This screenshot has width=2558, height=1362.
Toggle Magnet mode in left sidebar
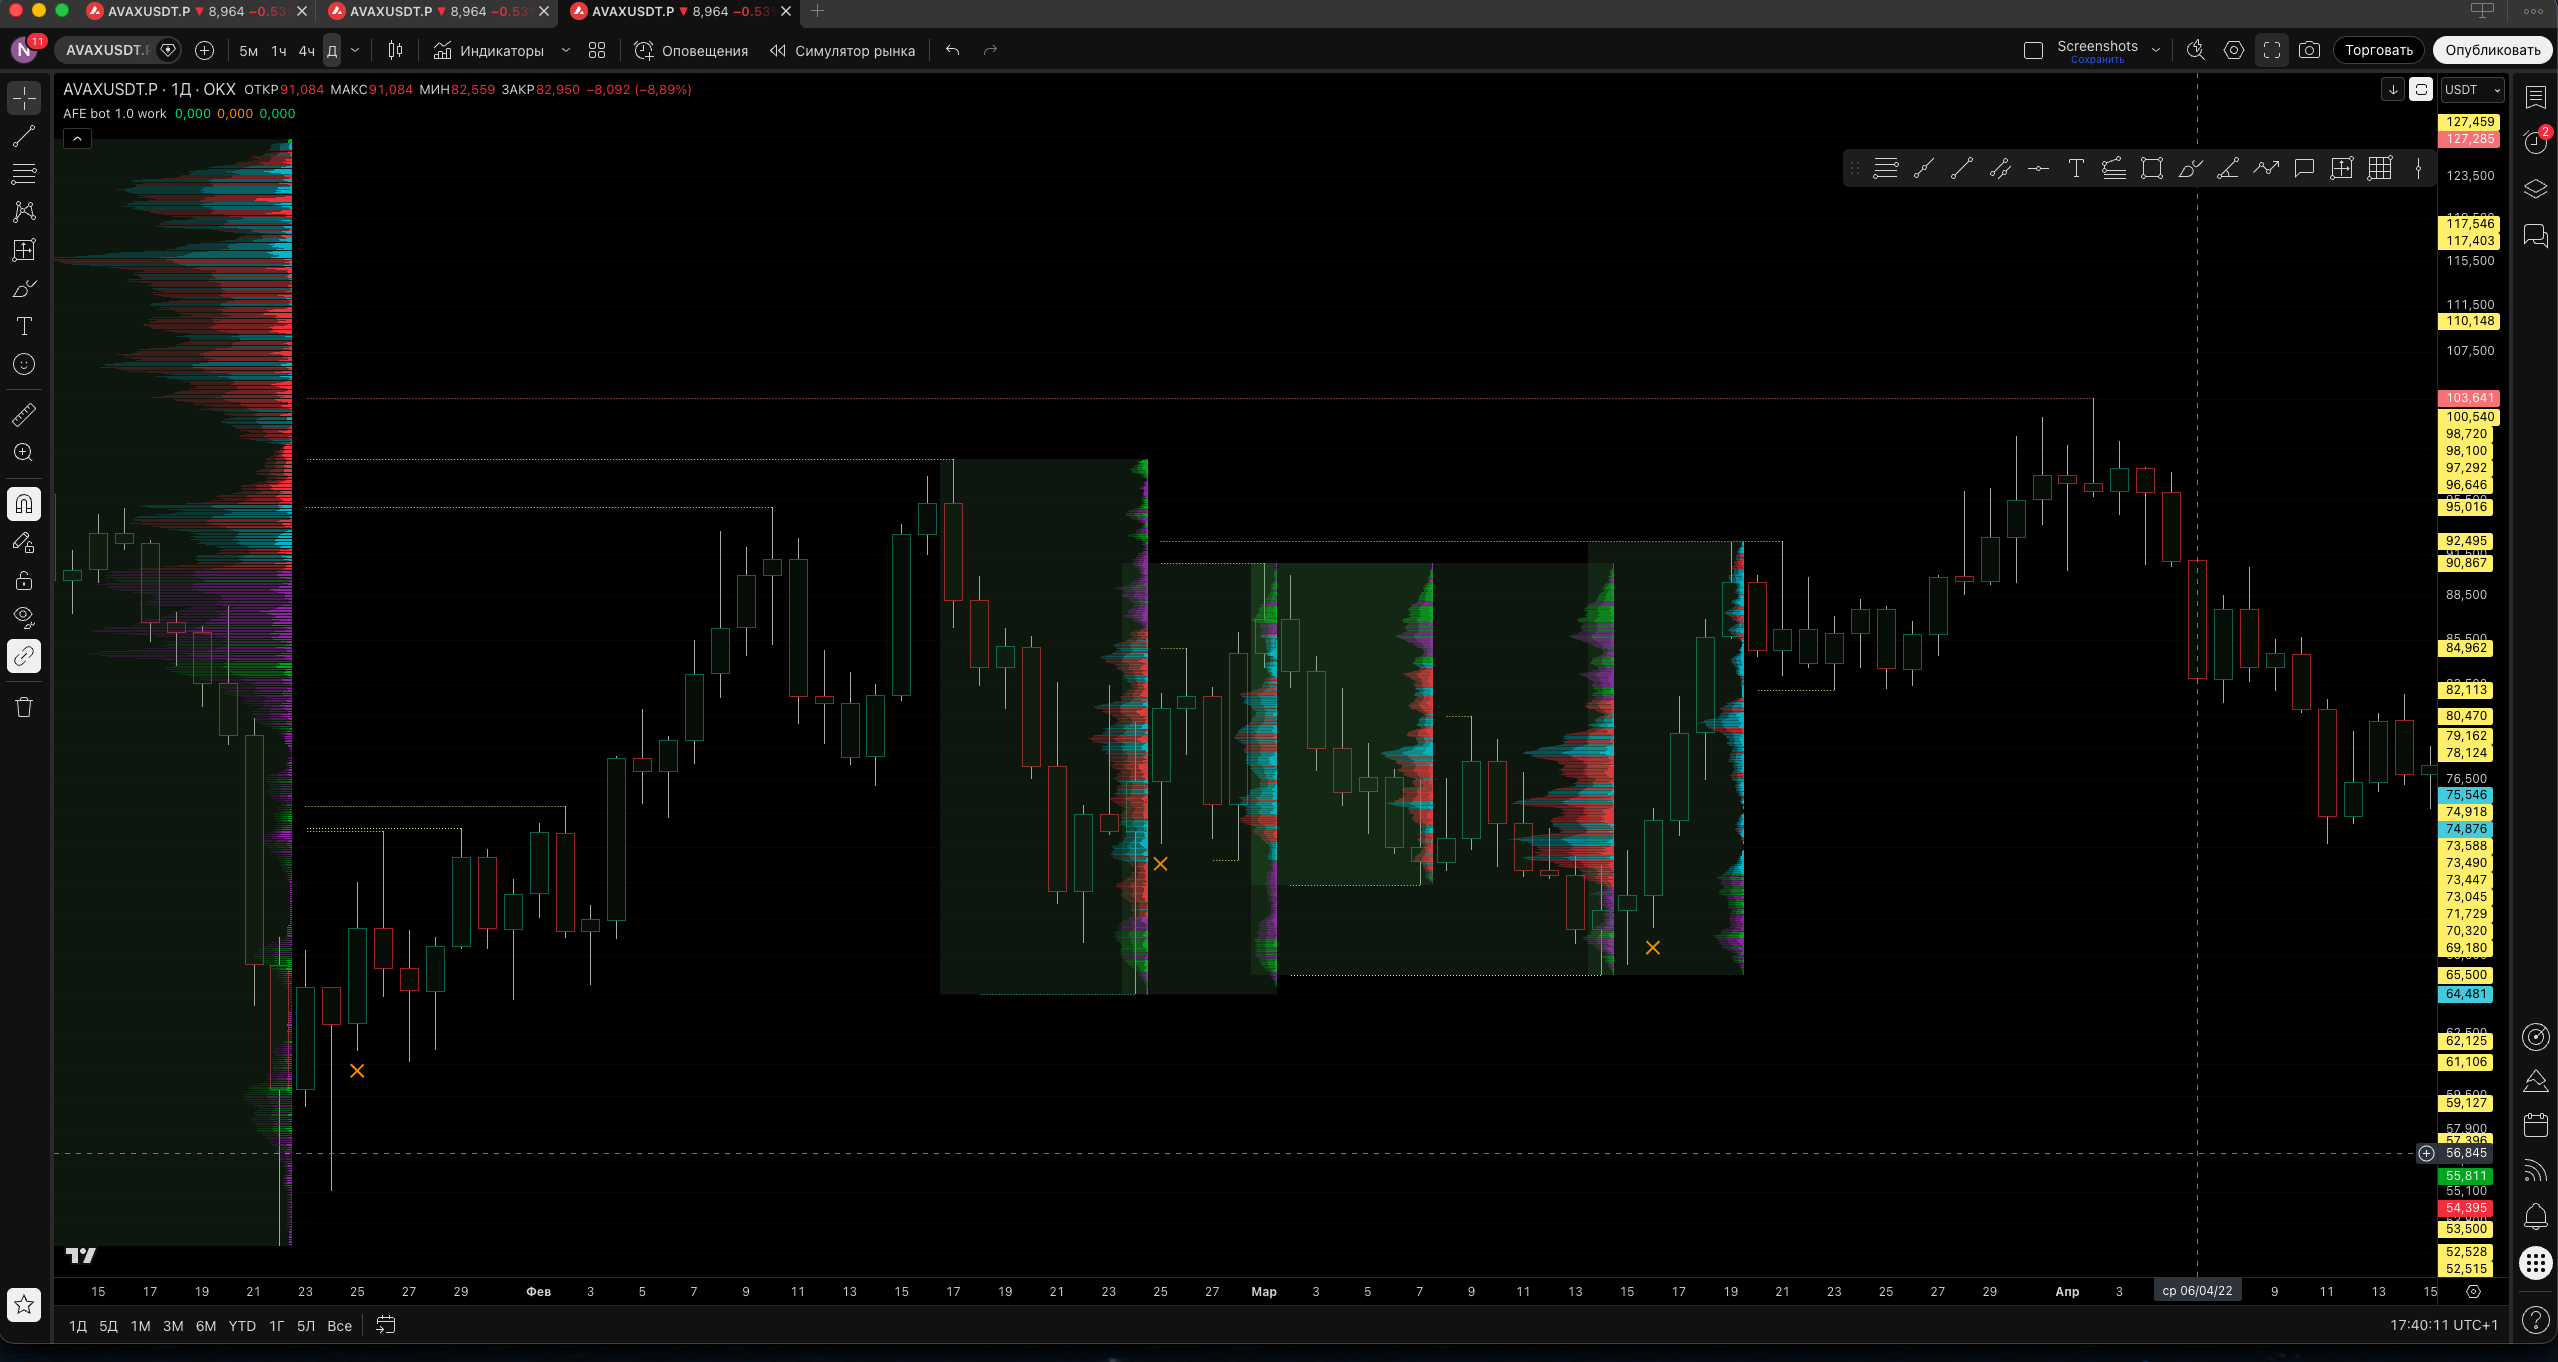coord(24,504)
